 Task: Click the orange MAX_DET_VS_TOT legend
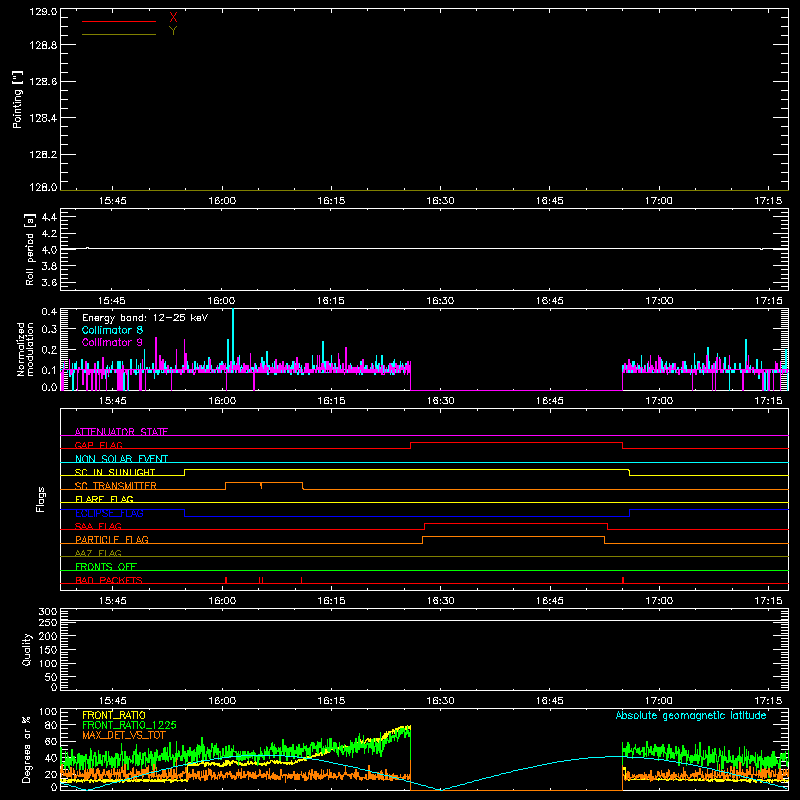[x=124, y=736]
